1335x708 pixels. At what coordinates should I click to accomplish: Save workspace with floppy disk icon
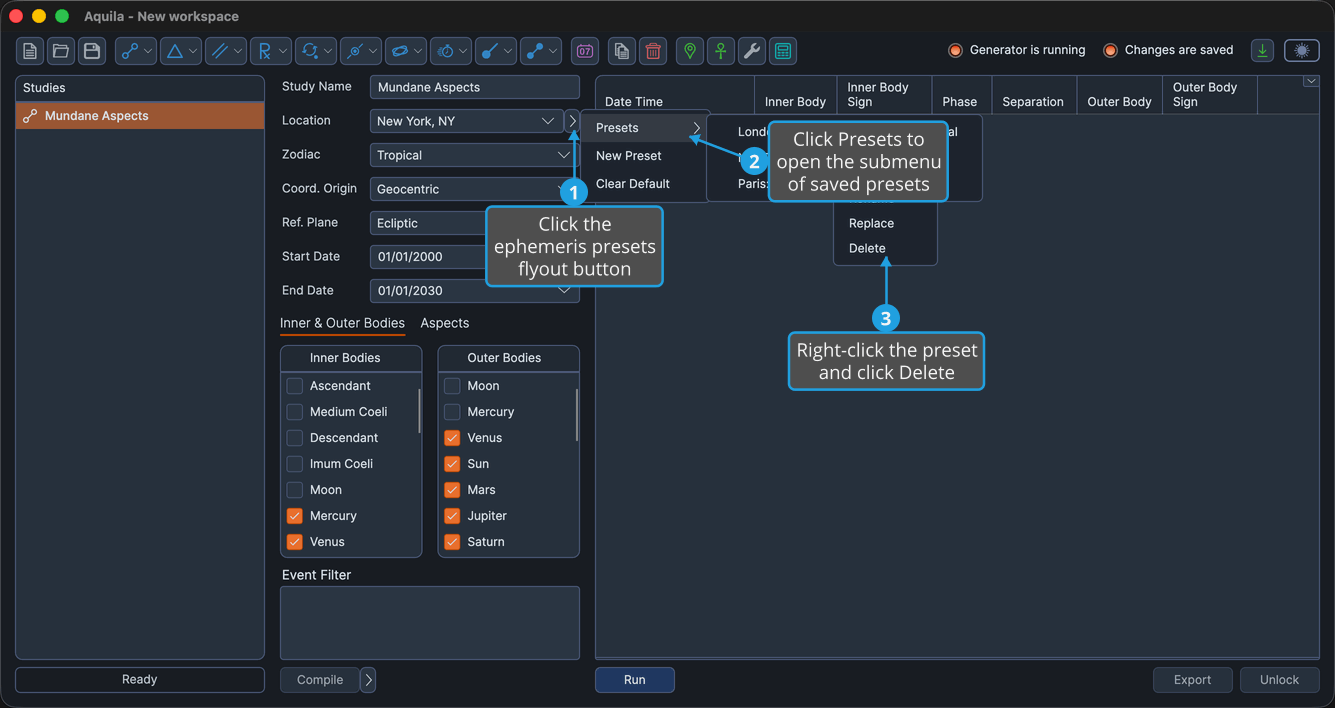pos(92,51)
